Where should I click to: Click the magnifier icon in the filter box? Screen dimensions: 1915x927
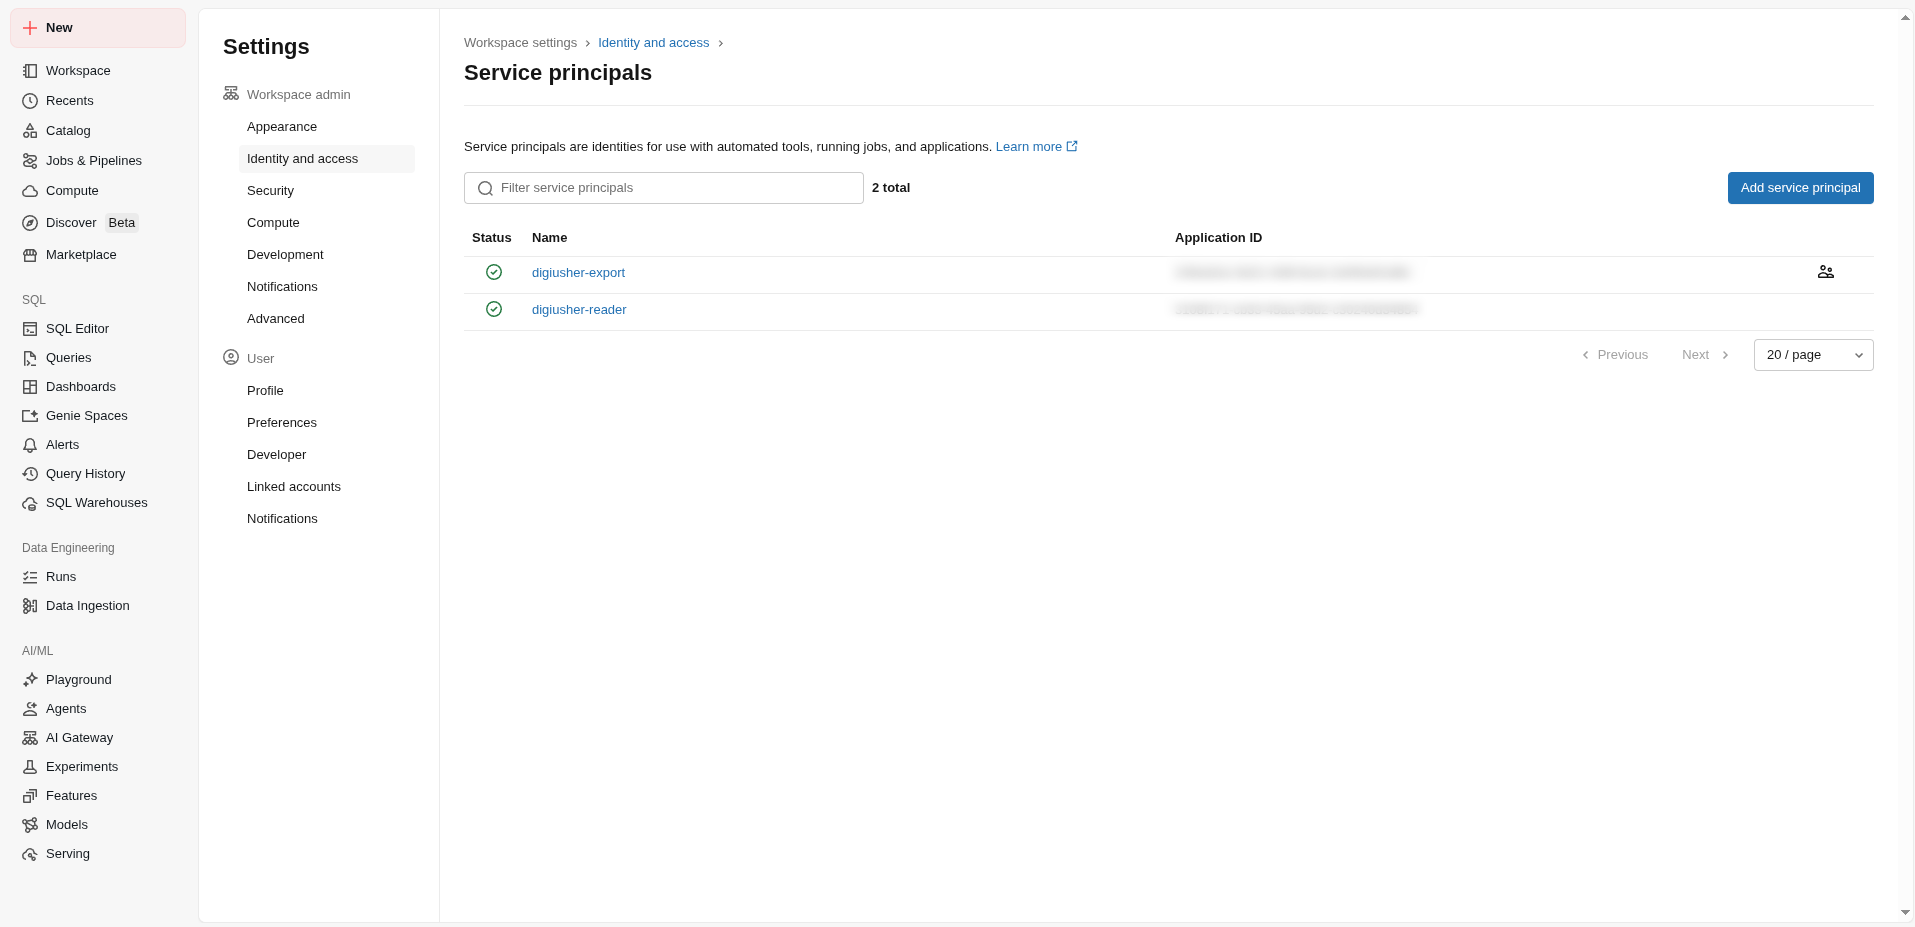485,188
